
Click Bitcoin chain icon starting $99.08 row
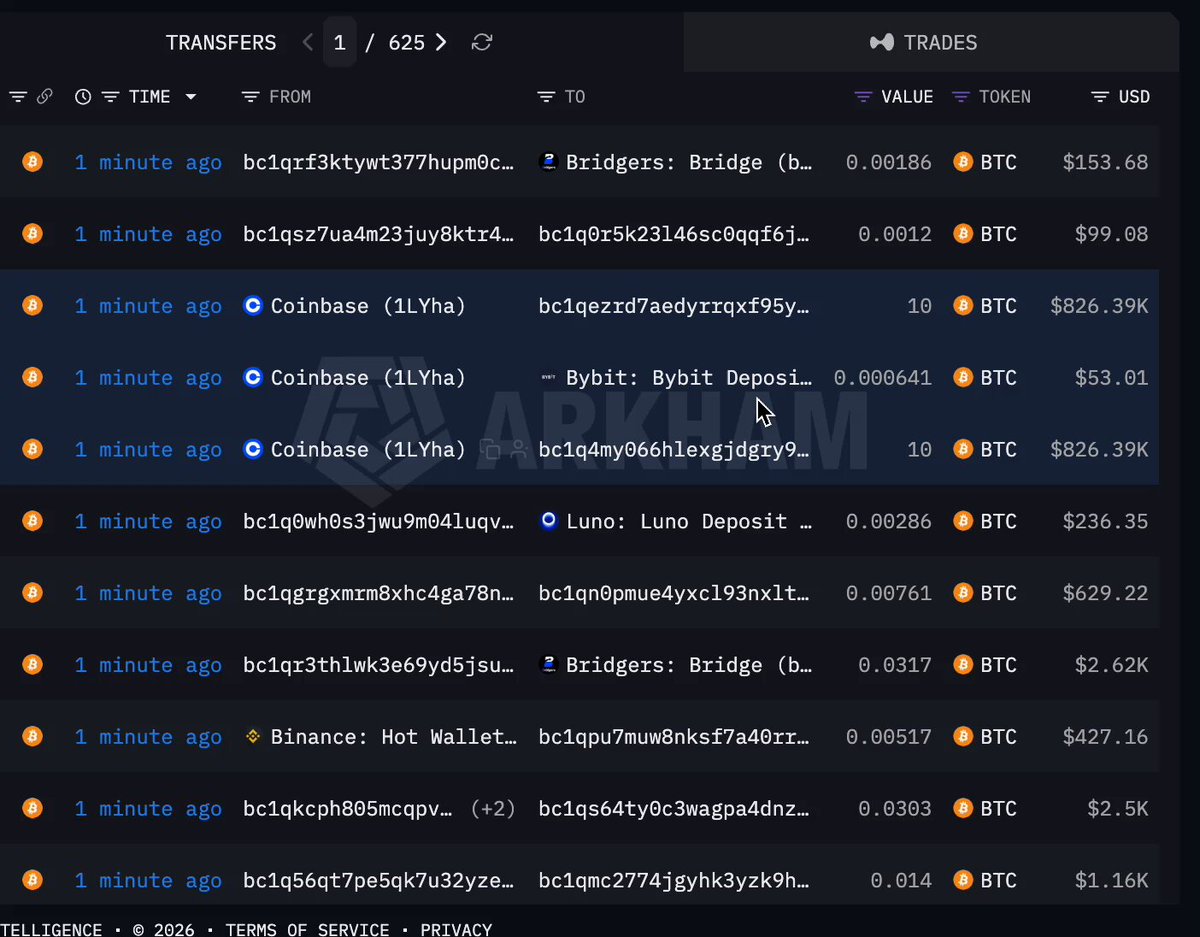(x=33, y=234)
